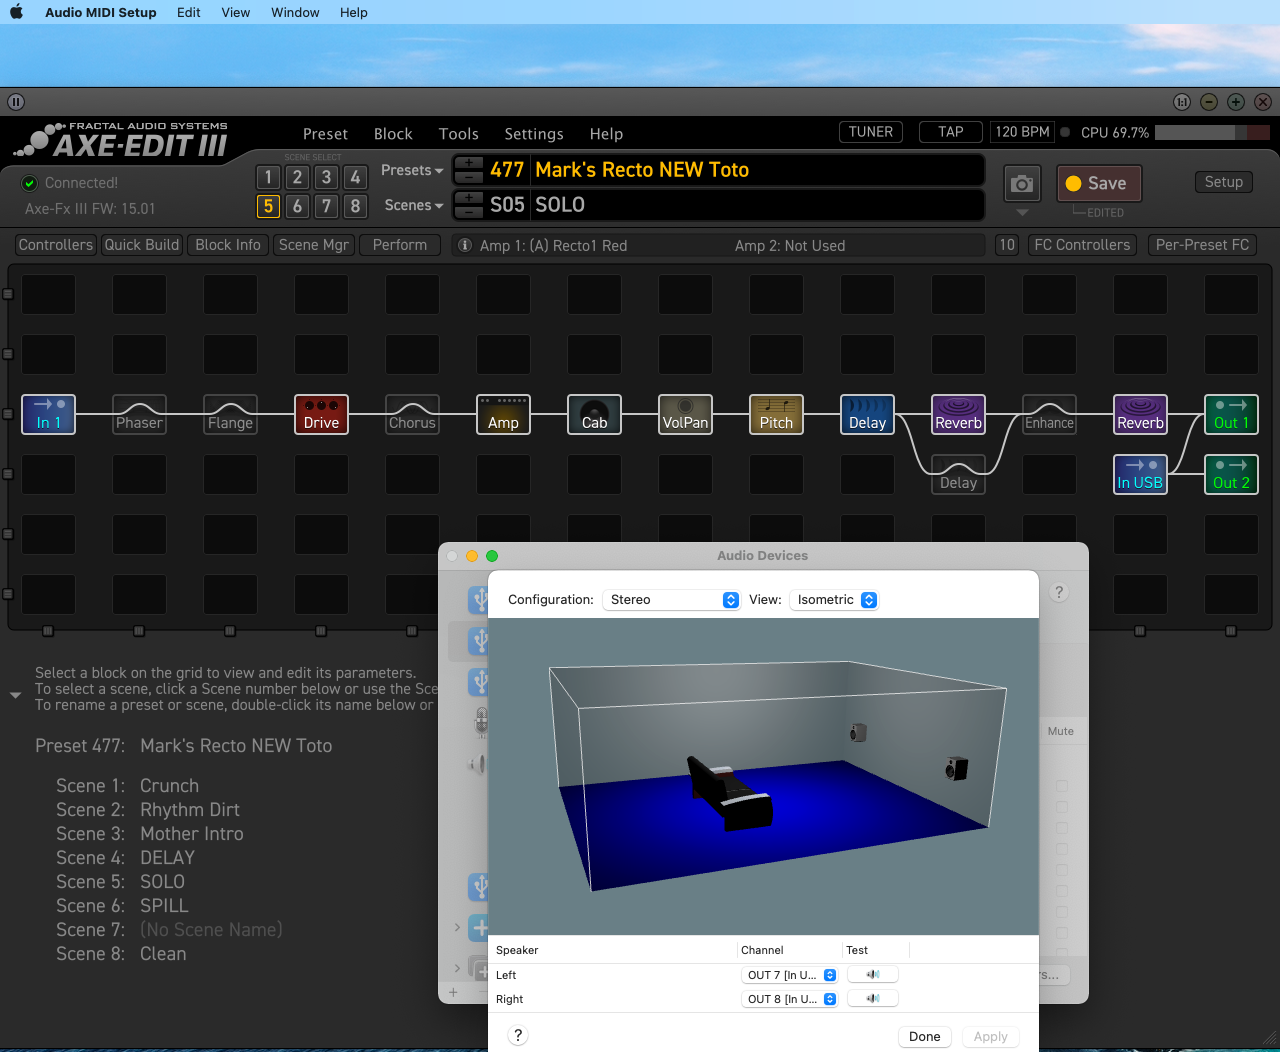Switch to scene 2 button

(297, 178)
